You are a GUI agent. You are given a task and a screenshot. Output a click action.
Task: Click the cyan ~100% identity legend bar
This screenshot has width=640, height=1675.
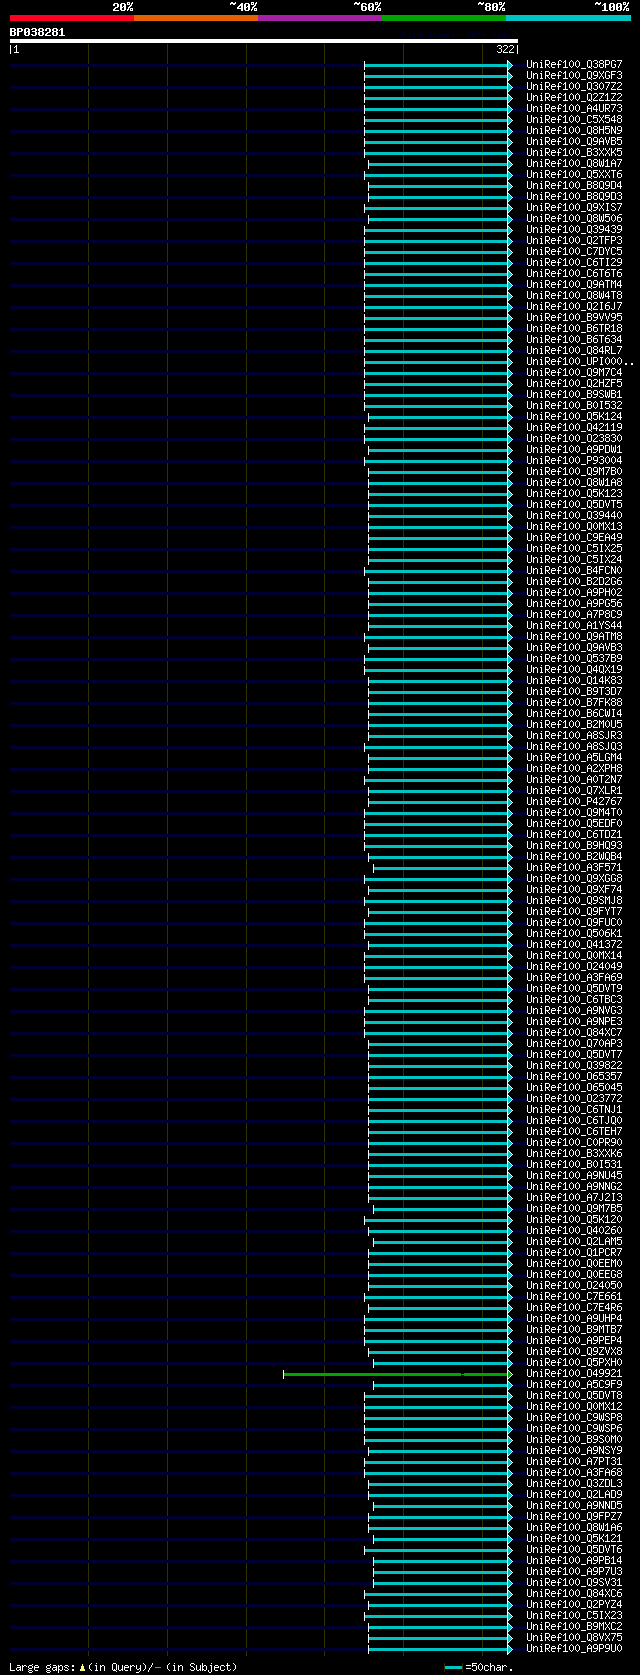coord(568,18)
